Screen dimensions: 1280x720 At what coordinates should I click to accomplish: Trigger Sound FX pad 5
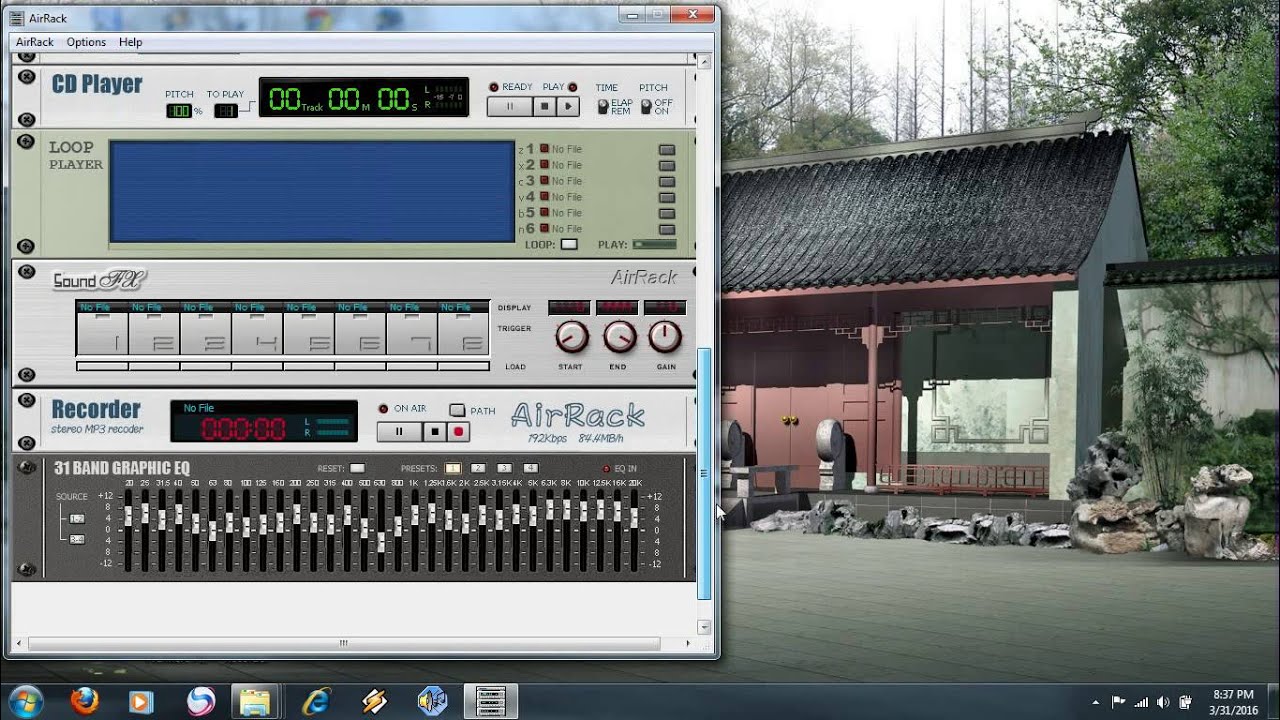click(309, 333)
